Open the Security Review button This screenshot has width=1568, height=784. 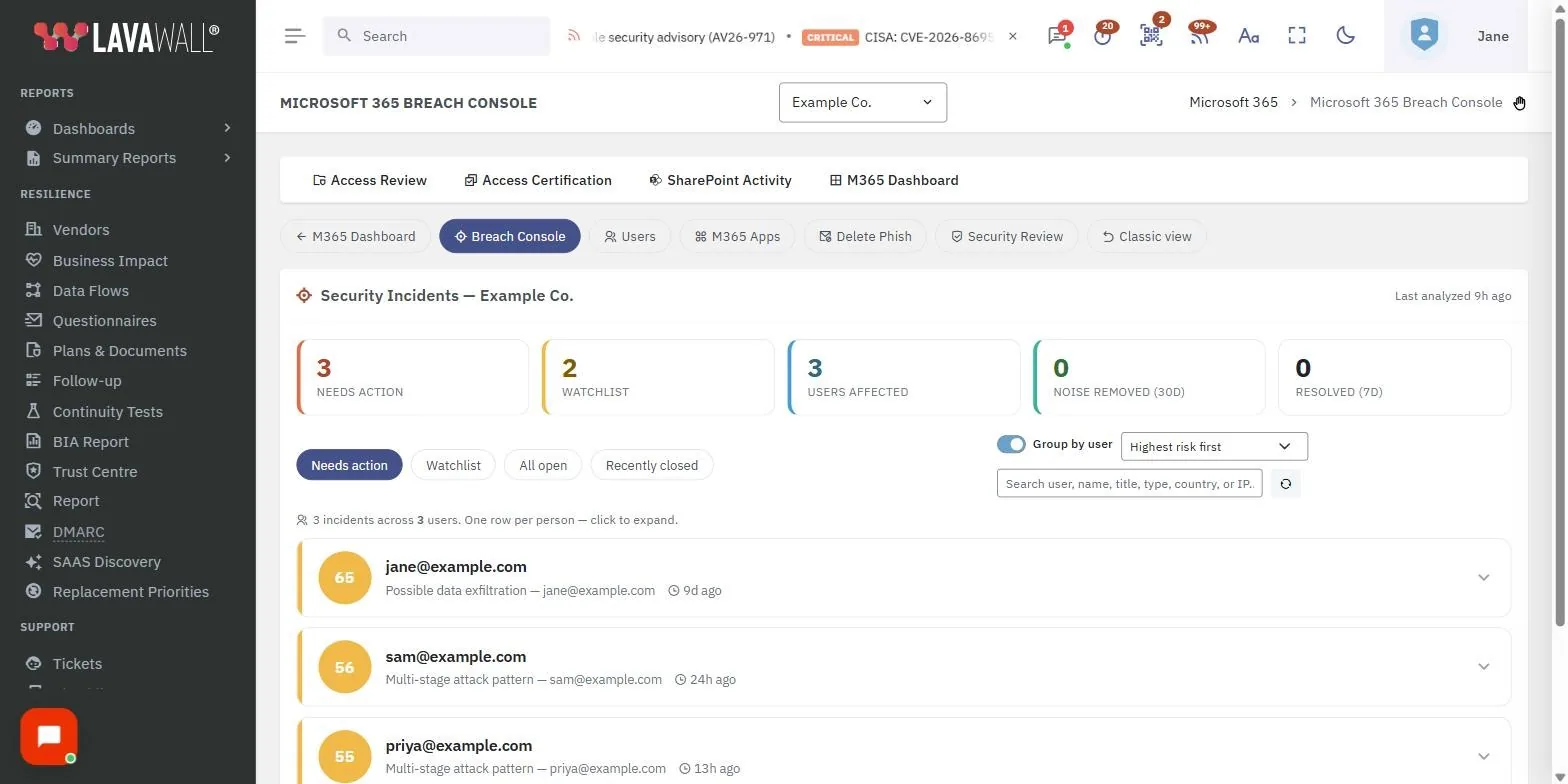click(x=1006, y=236)
